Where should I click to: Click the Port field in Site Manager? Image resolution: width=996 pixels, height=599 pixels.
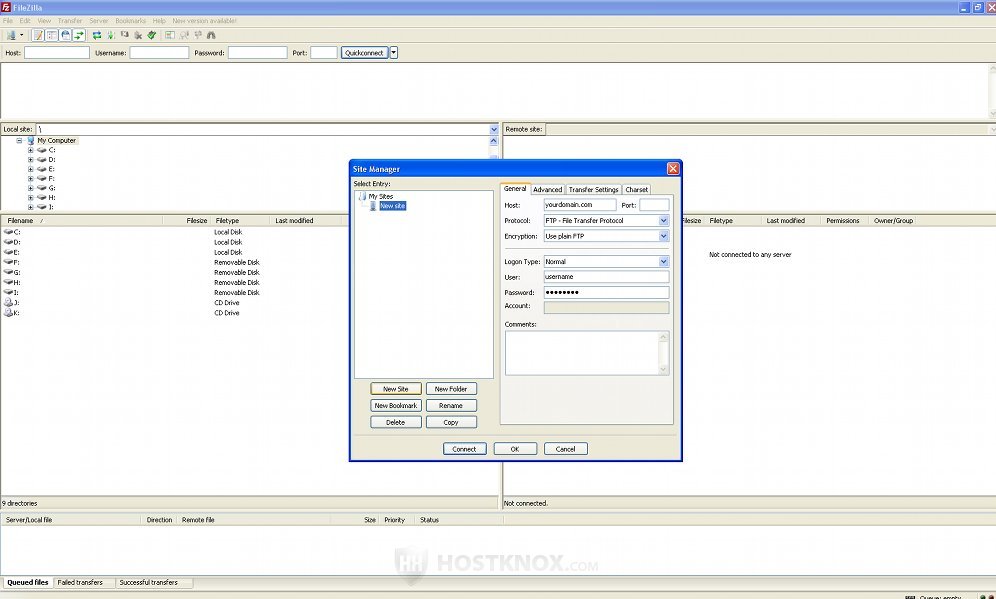pyautogui.click(x=654, y=205)
